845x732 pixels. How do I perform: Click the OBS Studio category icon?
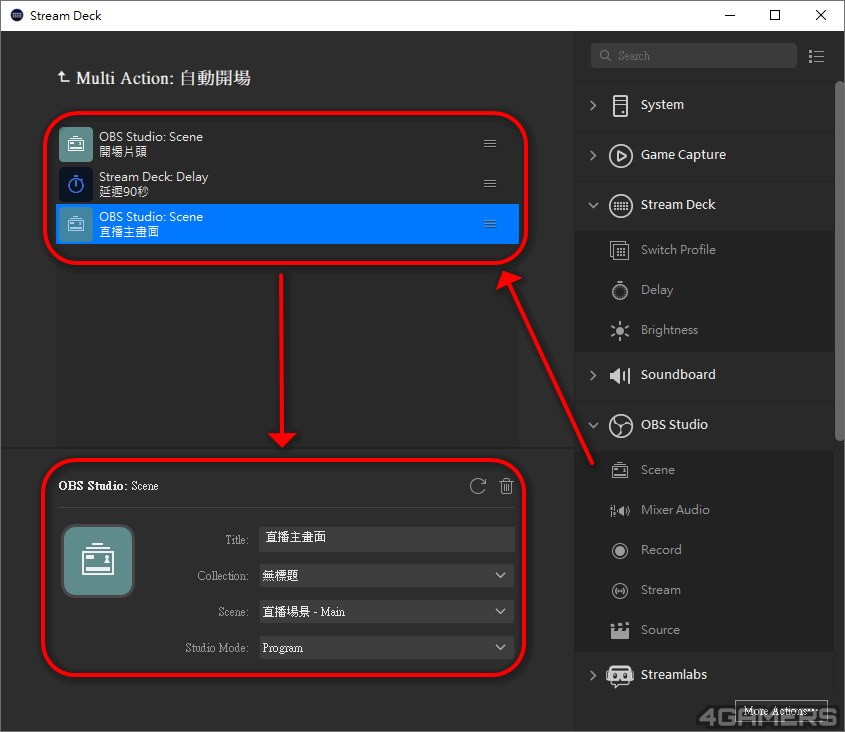(620, 425)
